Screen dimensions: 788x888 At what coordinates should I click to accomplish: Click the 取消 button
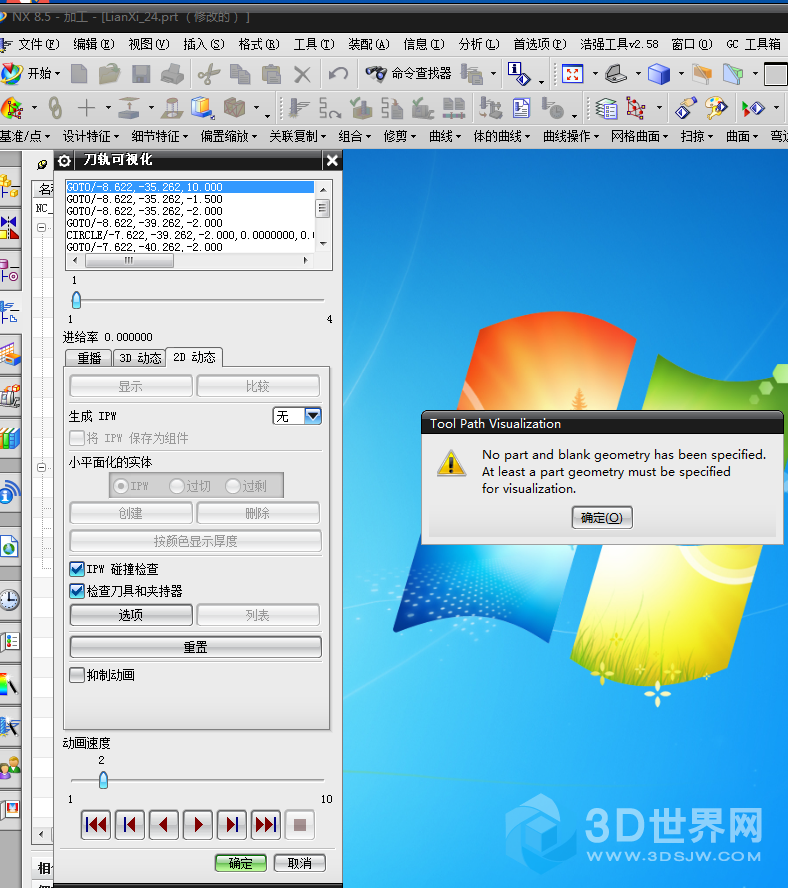coord(300,863)
